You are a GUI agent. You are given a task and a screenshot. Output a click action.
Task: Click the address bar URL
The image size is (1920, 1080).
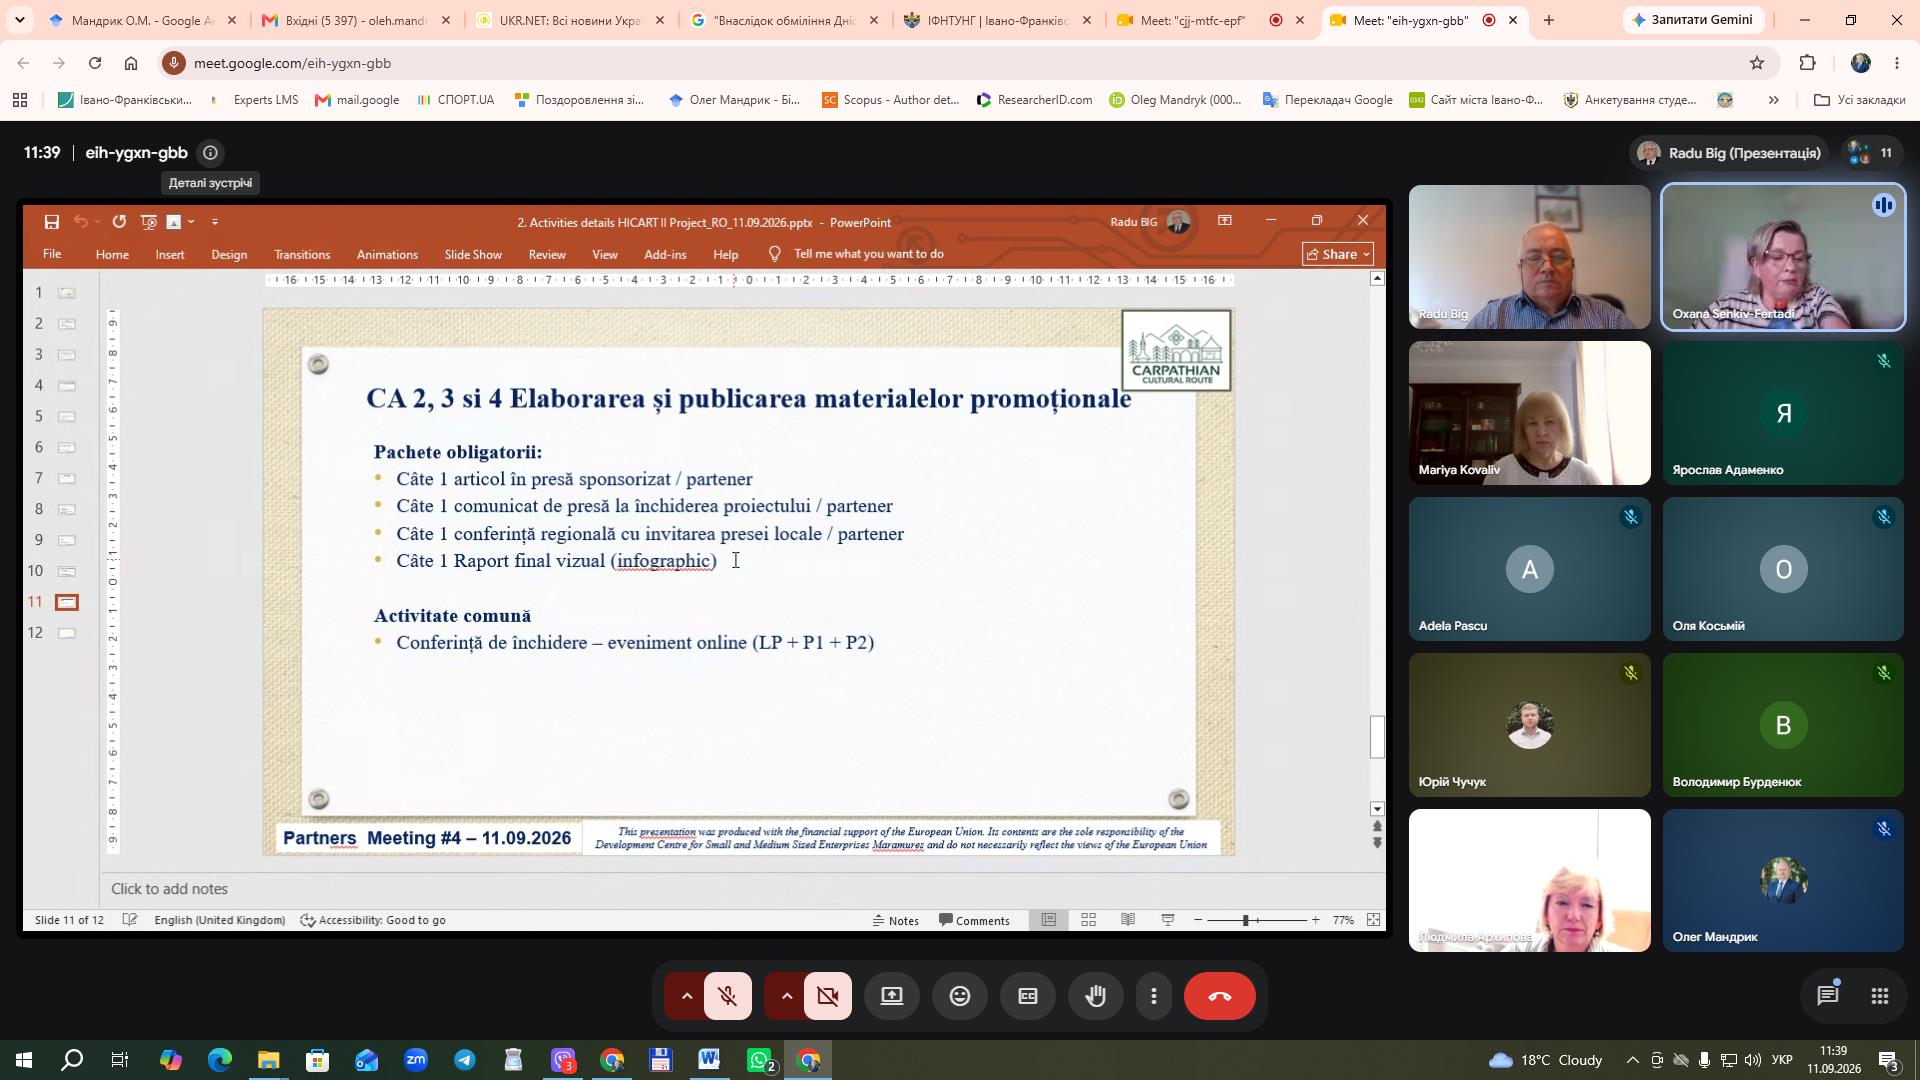[292, 63]
